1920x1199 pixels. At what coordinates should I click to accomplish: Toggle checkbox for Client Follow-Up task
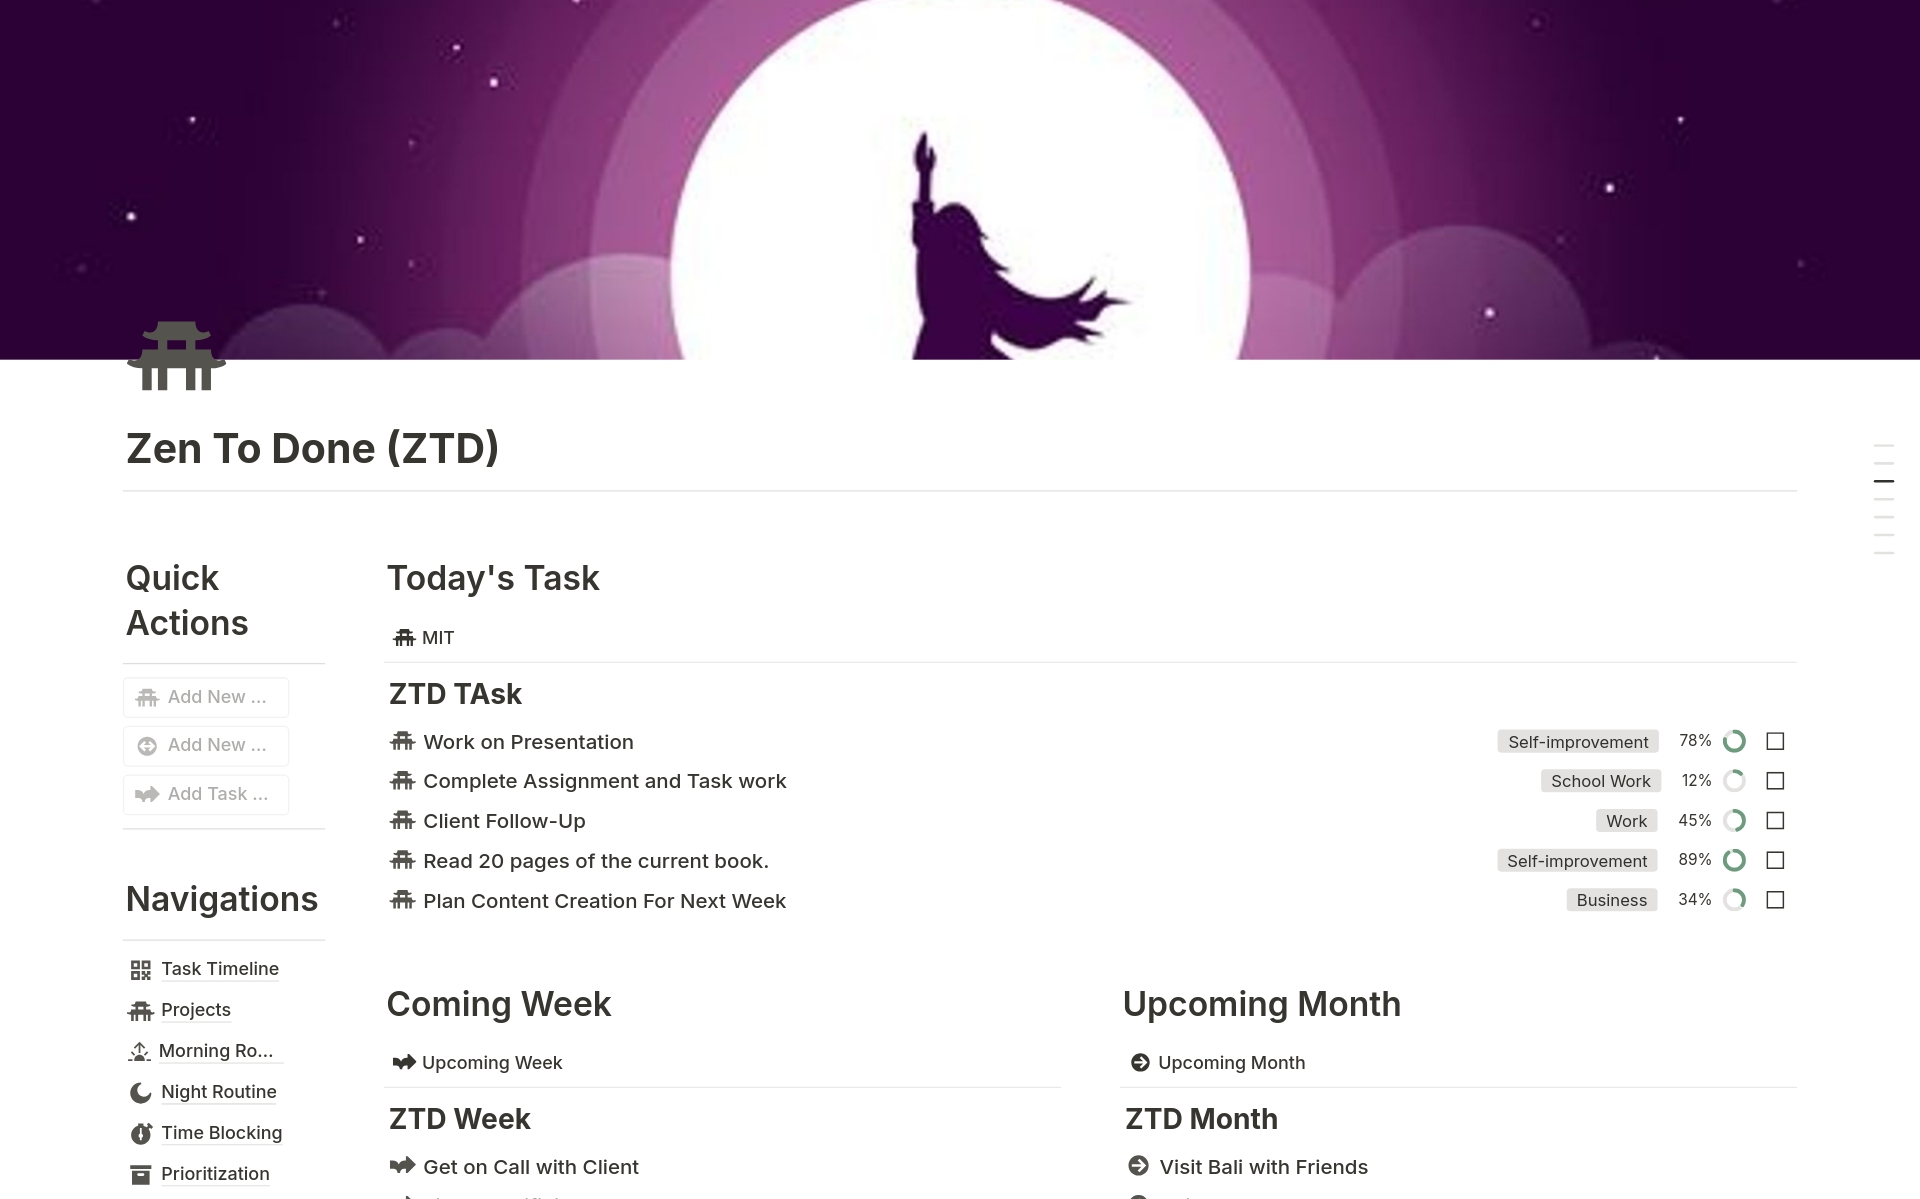1775,821
